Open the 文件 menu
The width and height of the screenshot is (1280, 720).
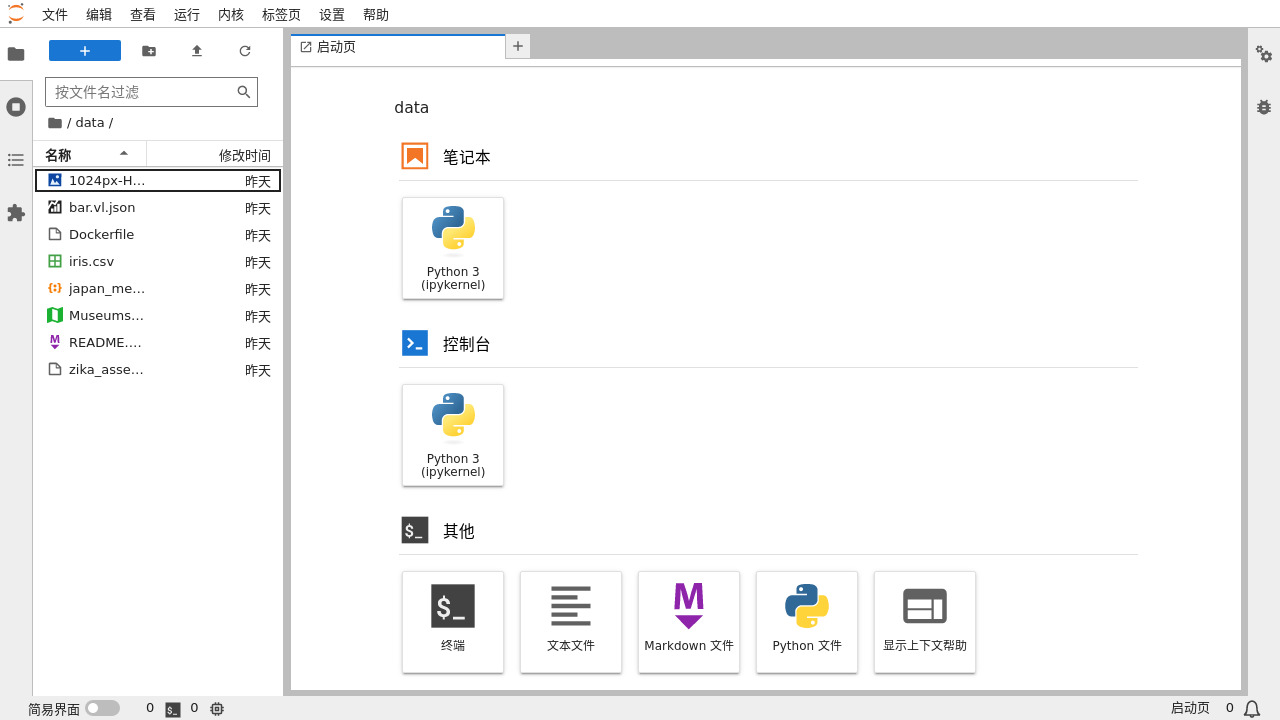click(x=55, y=15)
